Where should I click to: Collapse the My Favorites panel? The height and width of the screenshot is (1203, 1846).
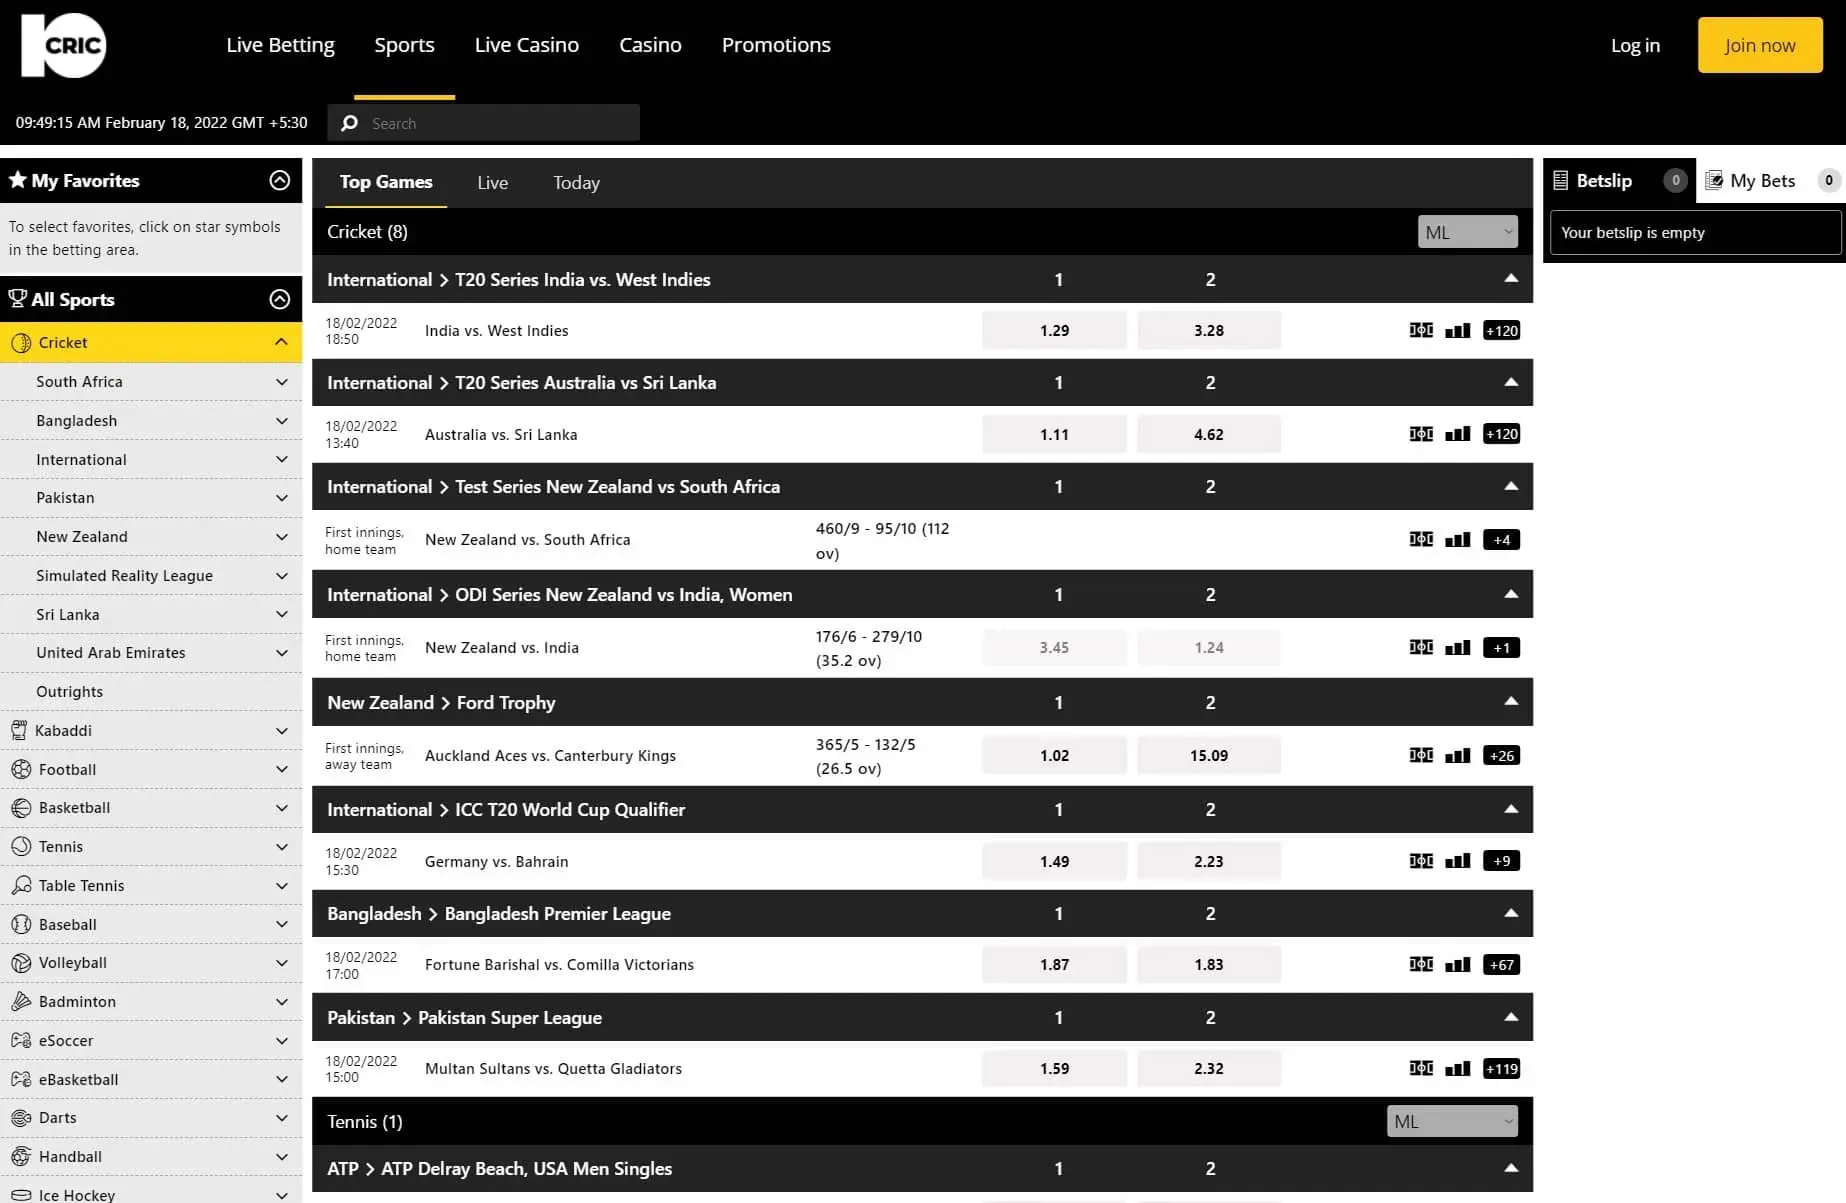click(279, 180)
